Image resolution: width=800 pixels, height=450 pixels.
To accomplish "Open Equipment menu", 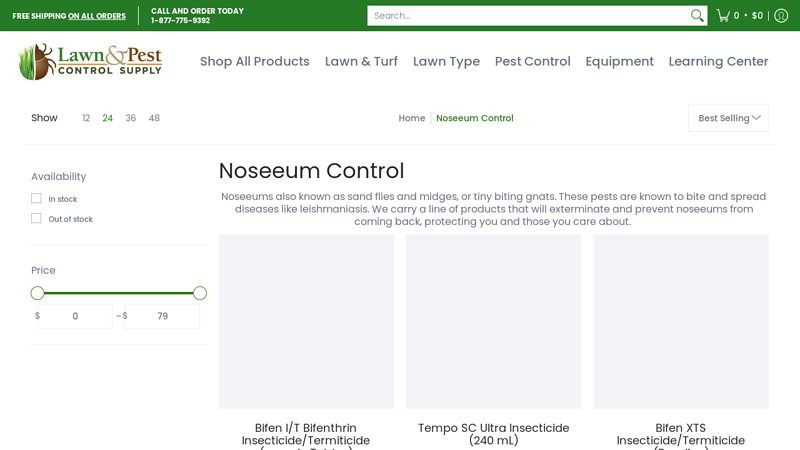I will 619,62.
